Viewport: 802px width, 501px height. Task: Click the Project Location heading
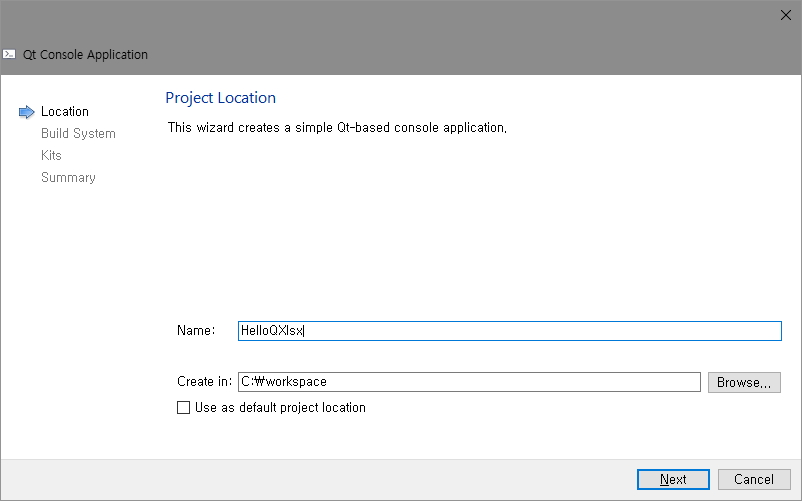(x=220, y=98)
